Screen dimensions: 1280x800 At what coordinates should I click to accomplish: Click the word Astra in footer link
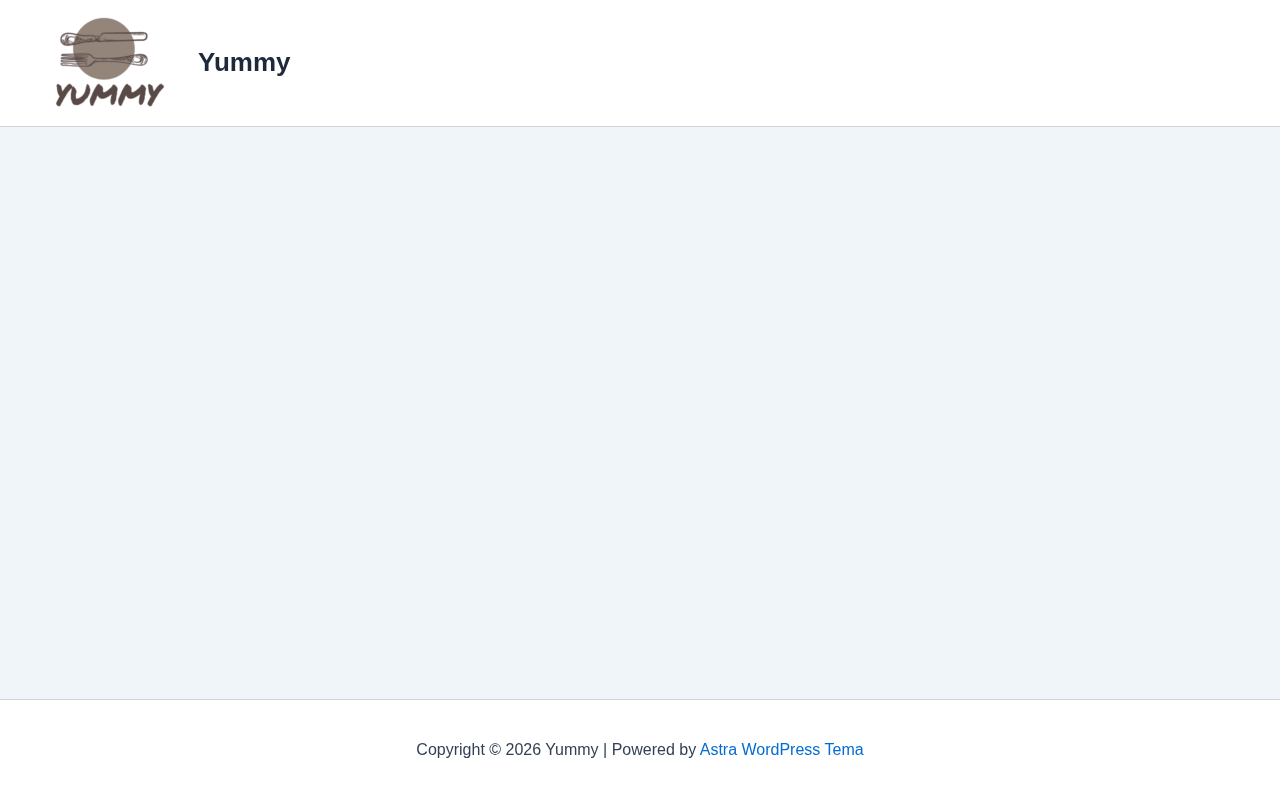pyautogui.click(x=718, y=750)
